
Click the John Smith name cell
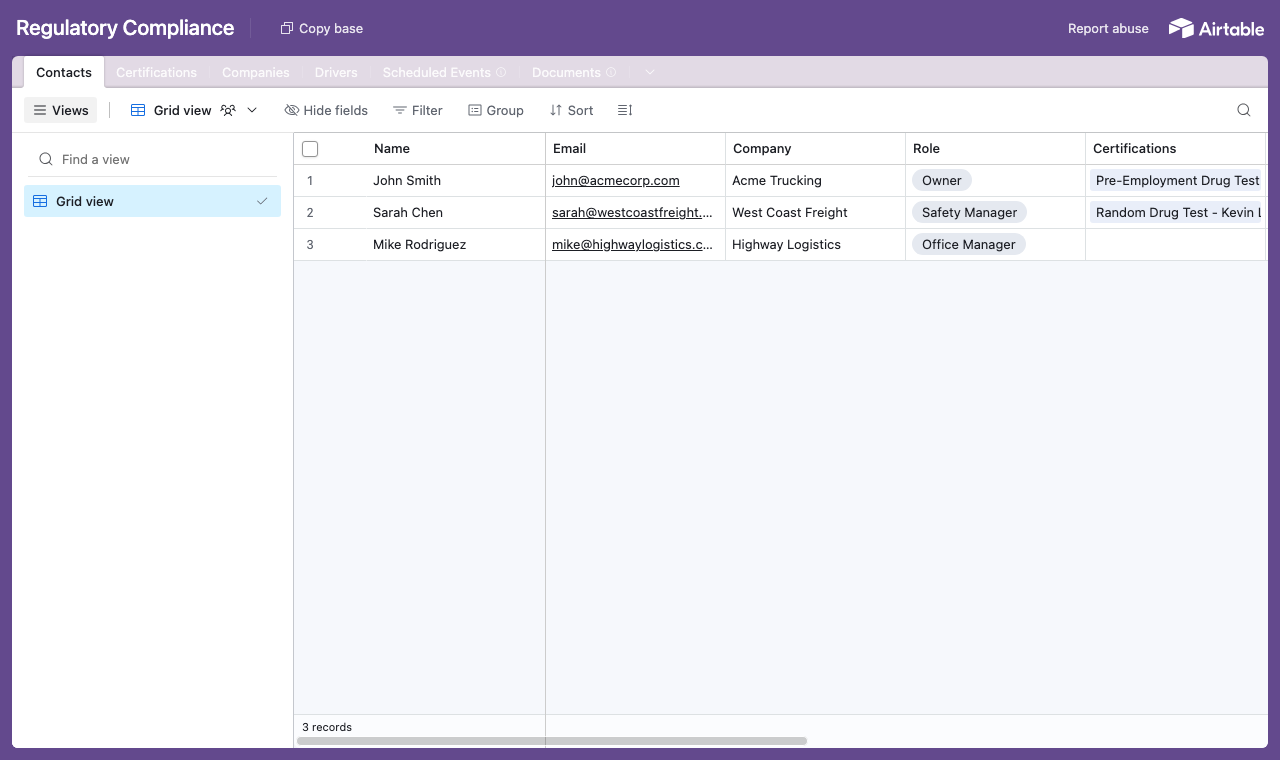pos(455,181)
